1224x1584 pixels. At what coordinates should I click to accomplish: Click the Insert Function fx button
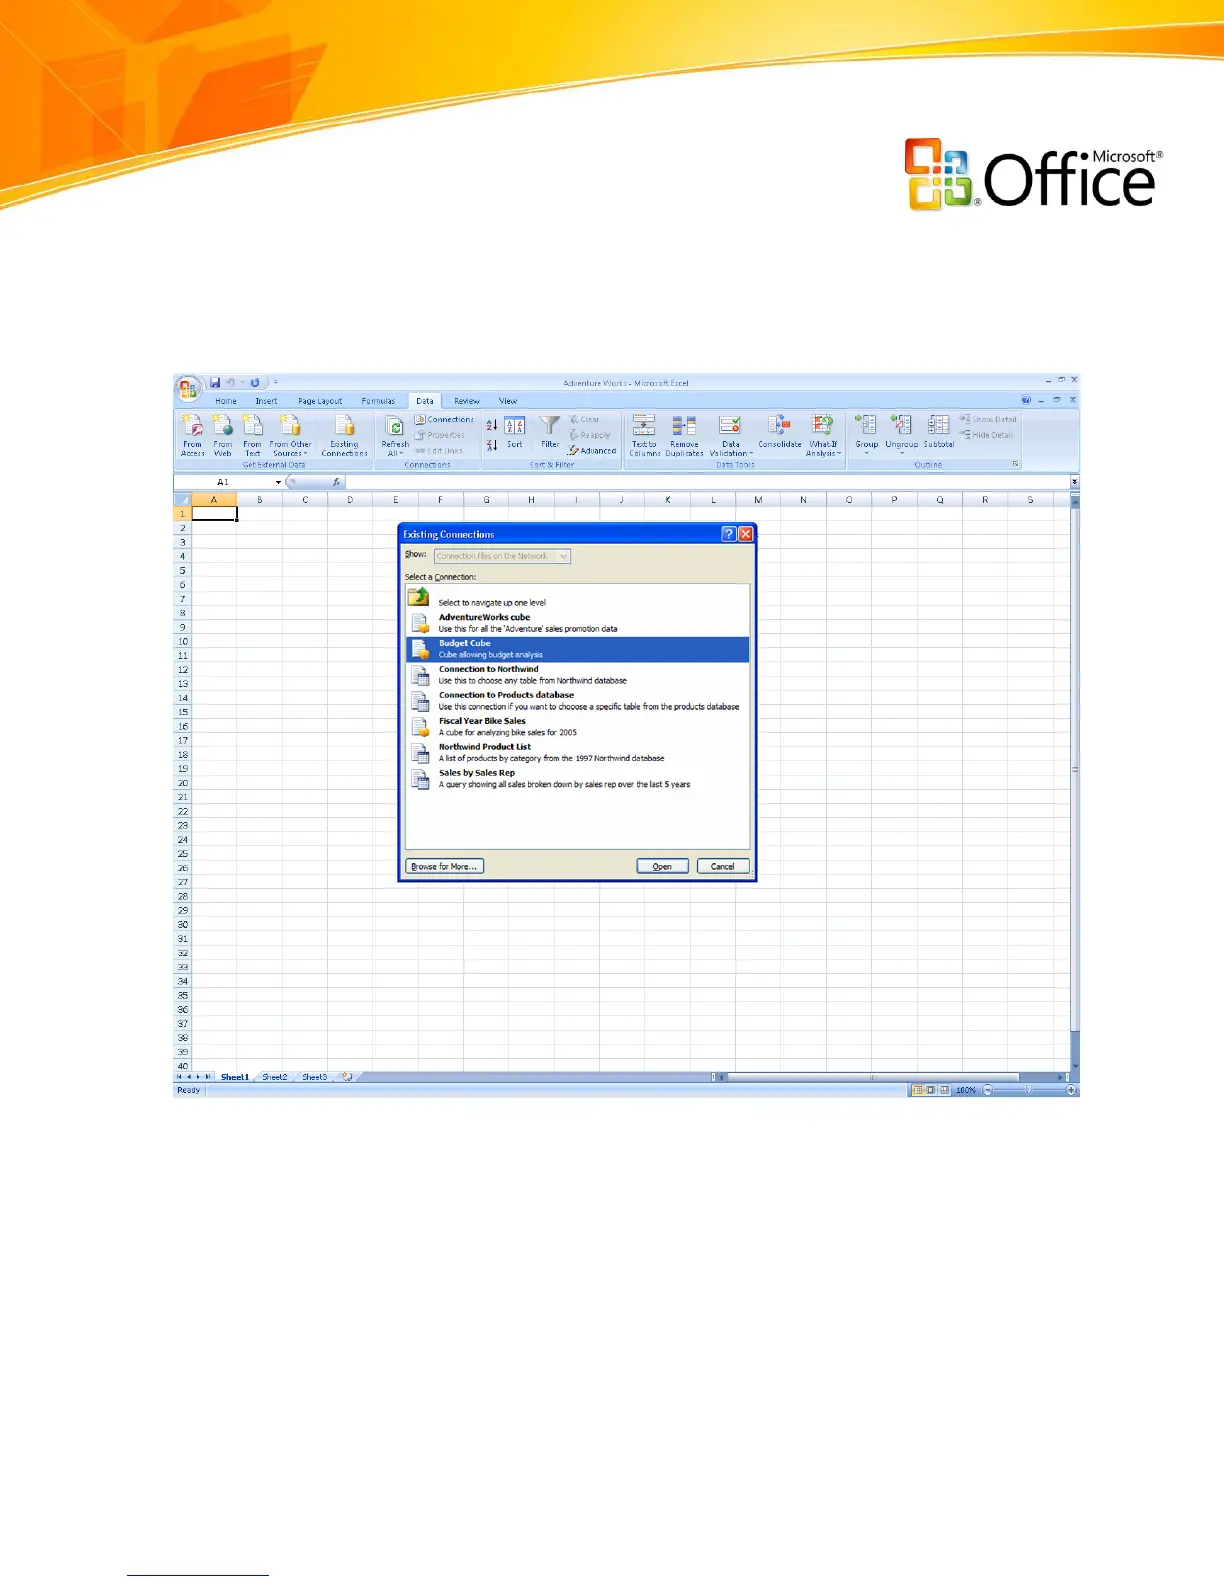pos(336,482)
